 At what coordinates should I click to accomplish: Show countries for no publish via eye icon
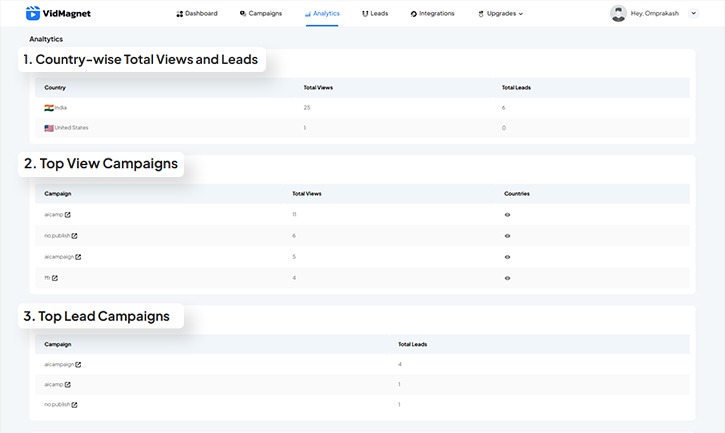click(508, 236)
